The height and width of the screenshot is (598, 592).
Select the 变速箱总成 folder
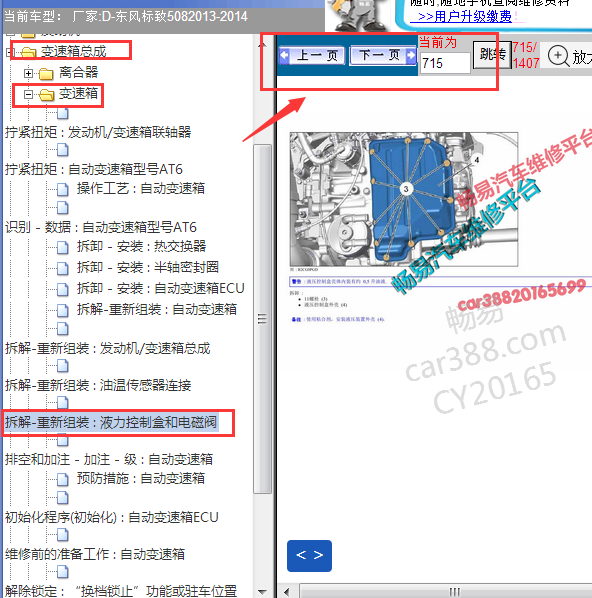coord(73,51)
